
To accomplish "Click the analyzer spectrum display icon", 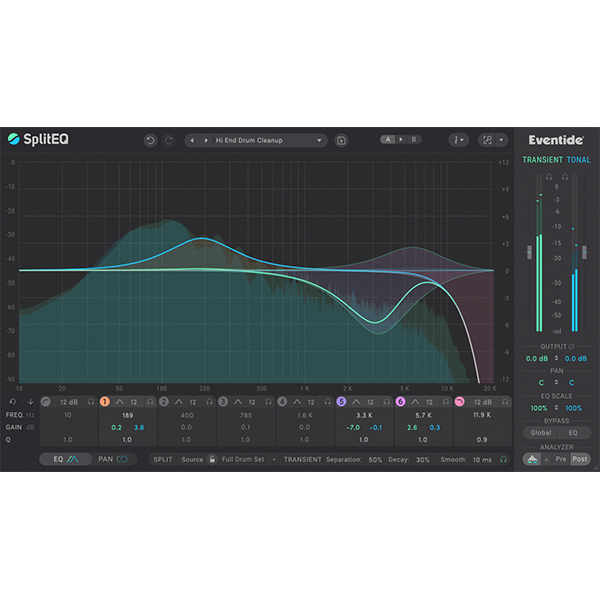I will [x=531, y=459].
